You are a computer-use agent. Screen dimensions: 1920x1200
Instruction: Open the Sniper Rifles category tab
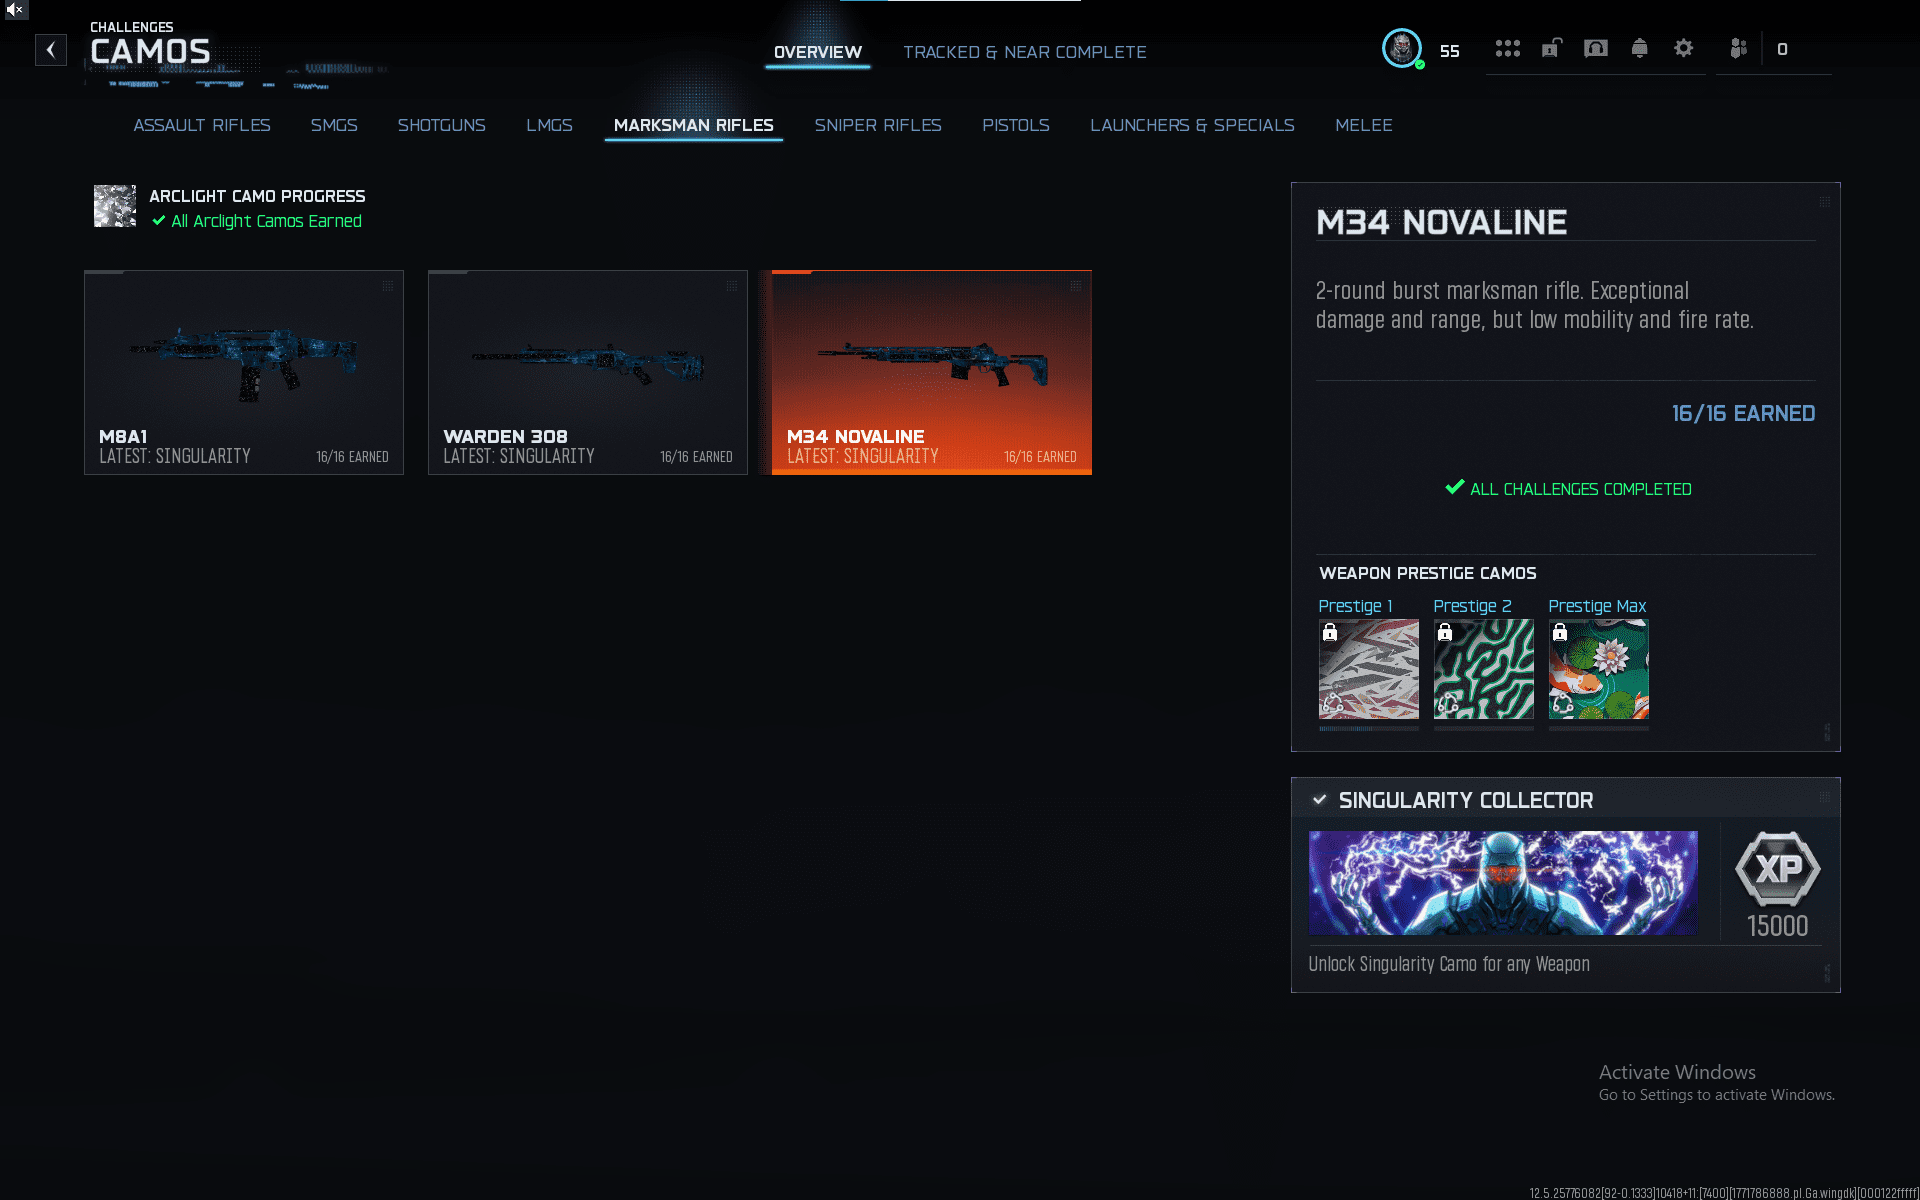coord(877,125)
